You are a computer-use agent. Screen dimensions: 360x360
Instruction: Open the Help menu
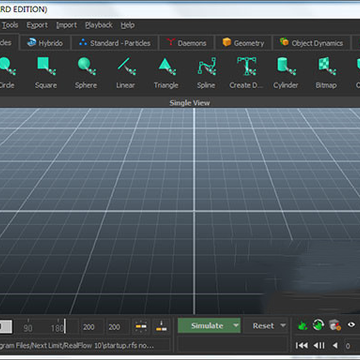point(127,25)
